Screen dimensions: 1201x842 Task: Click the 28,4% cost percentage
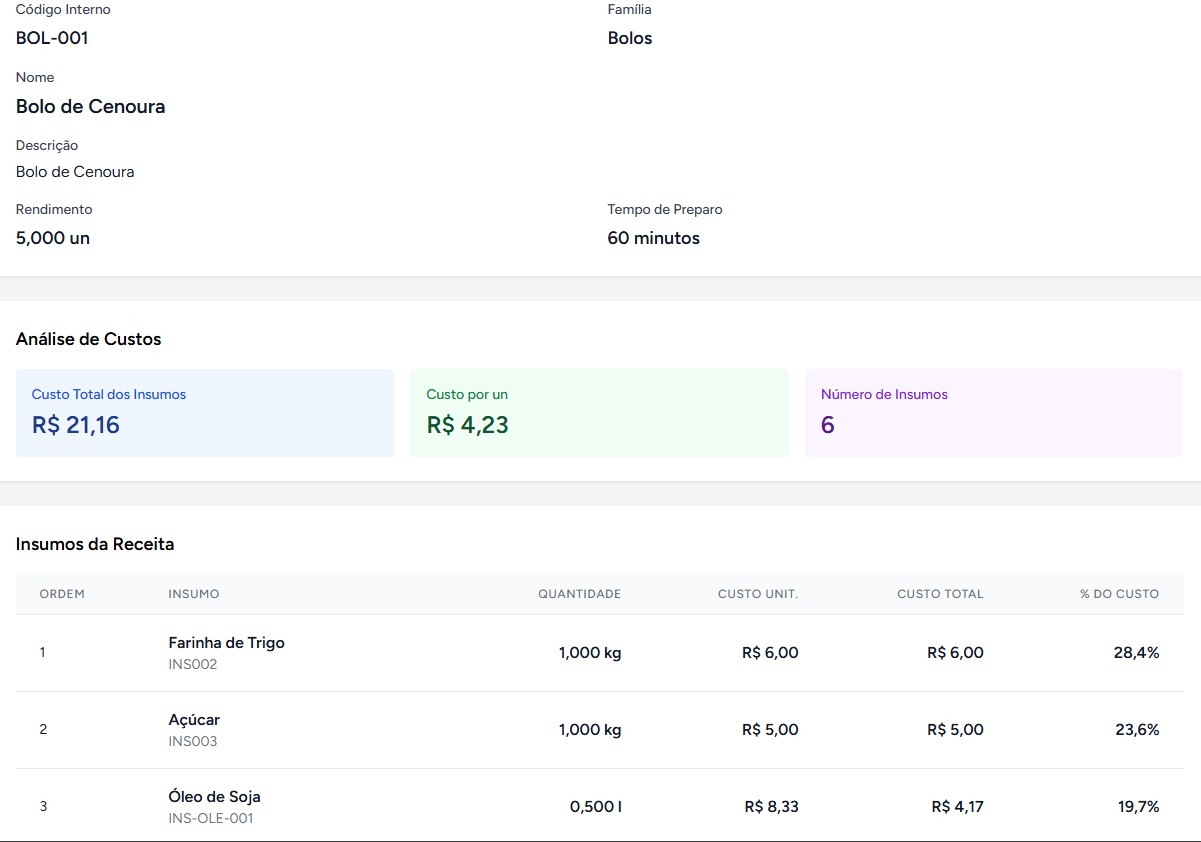1136,653
